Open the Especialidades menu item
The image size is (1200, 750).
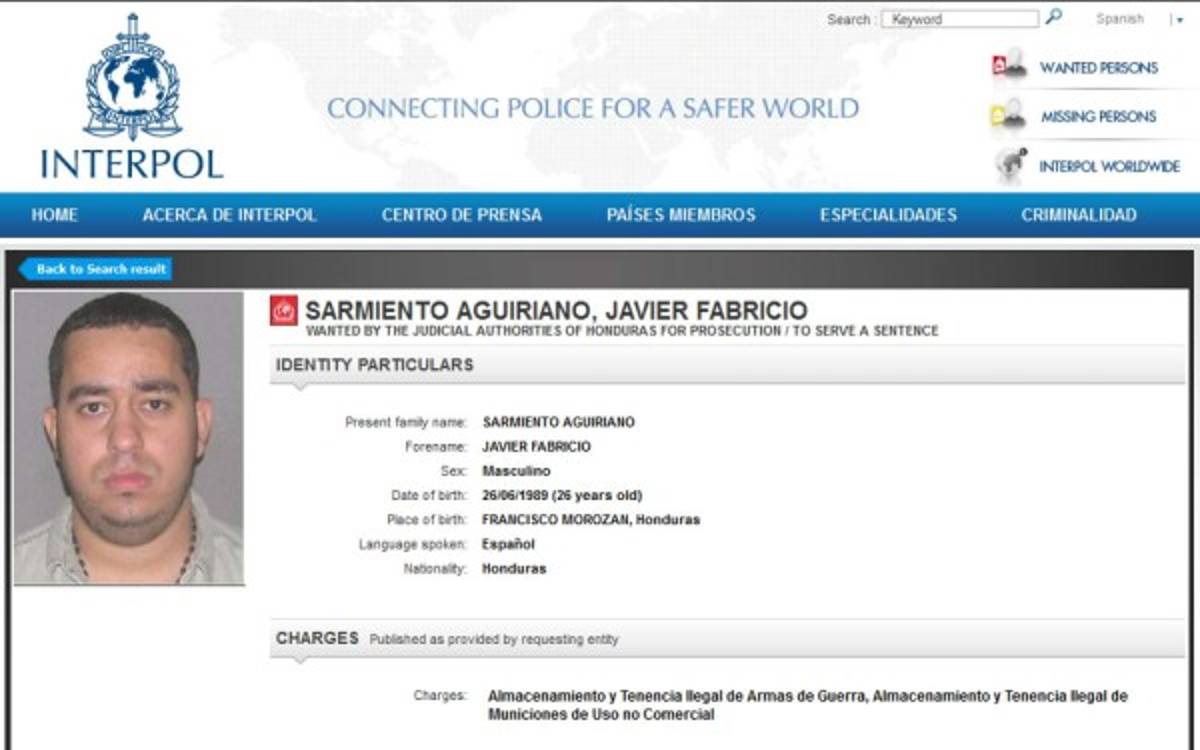pyautogui.click(x=888, y=215)
